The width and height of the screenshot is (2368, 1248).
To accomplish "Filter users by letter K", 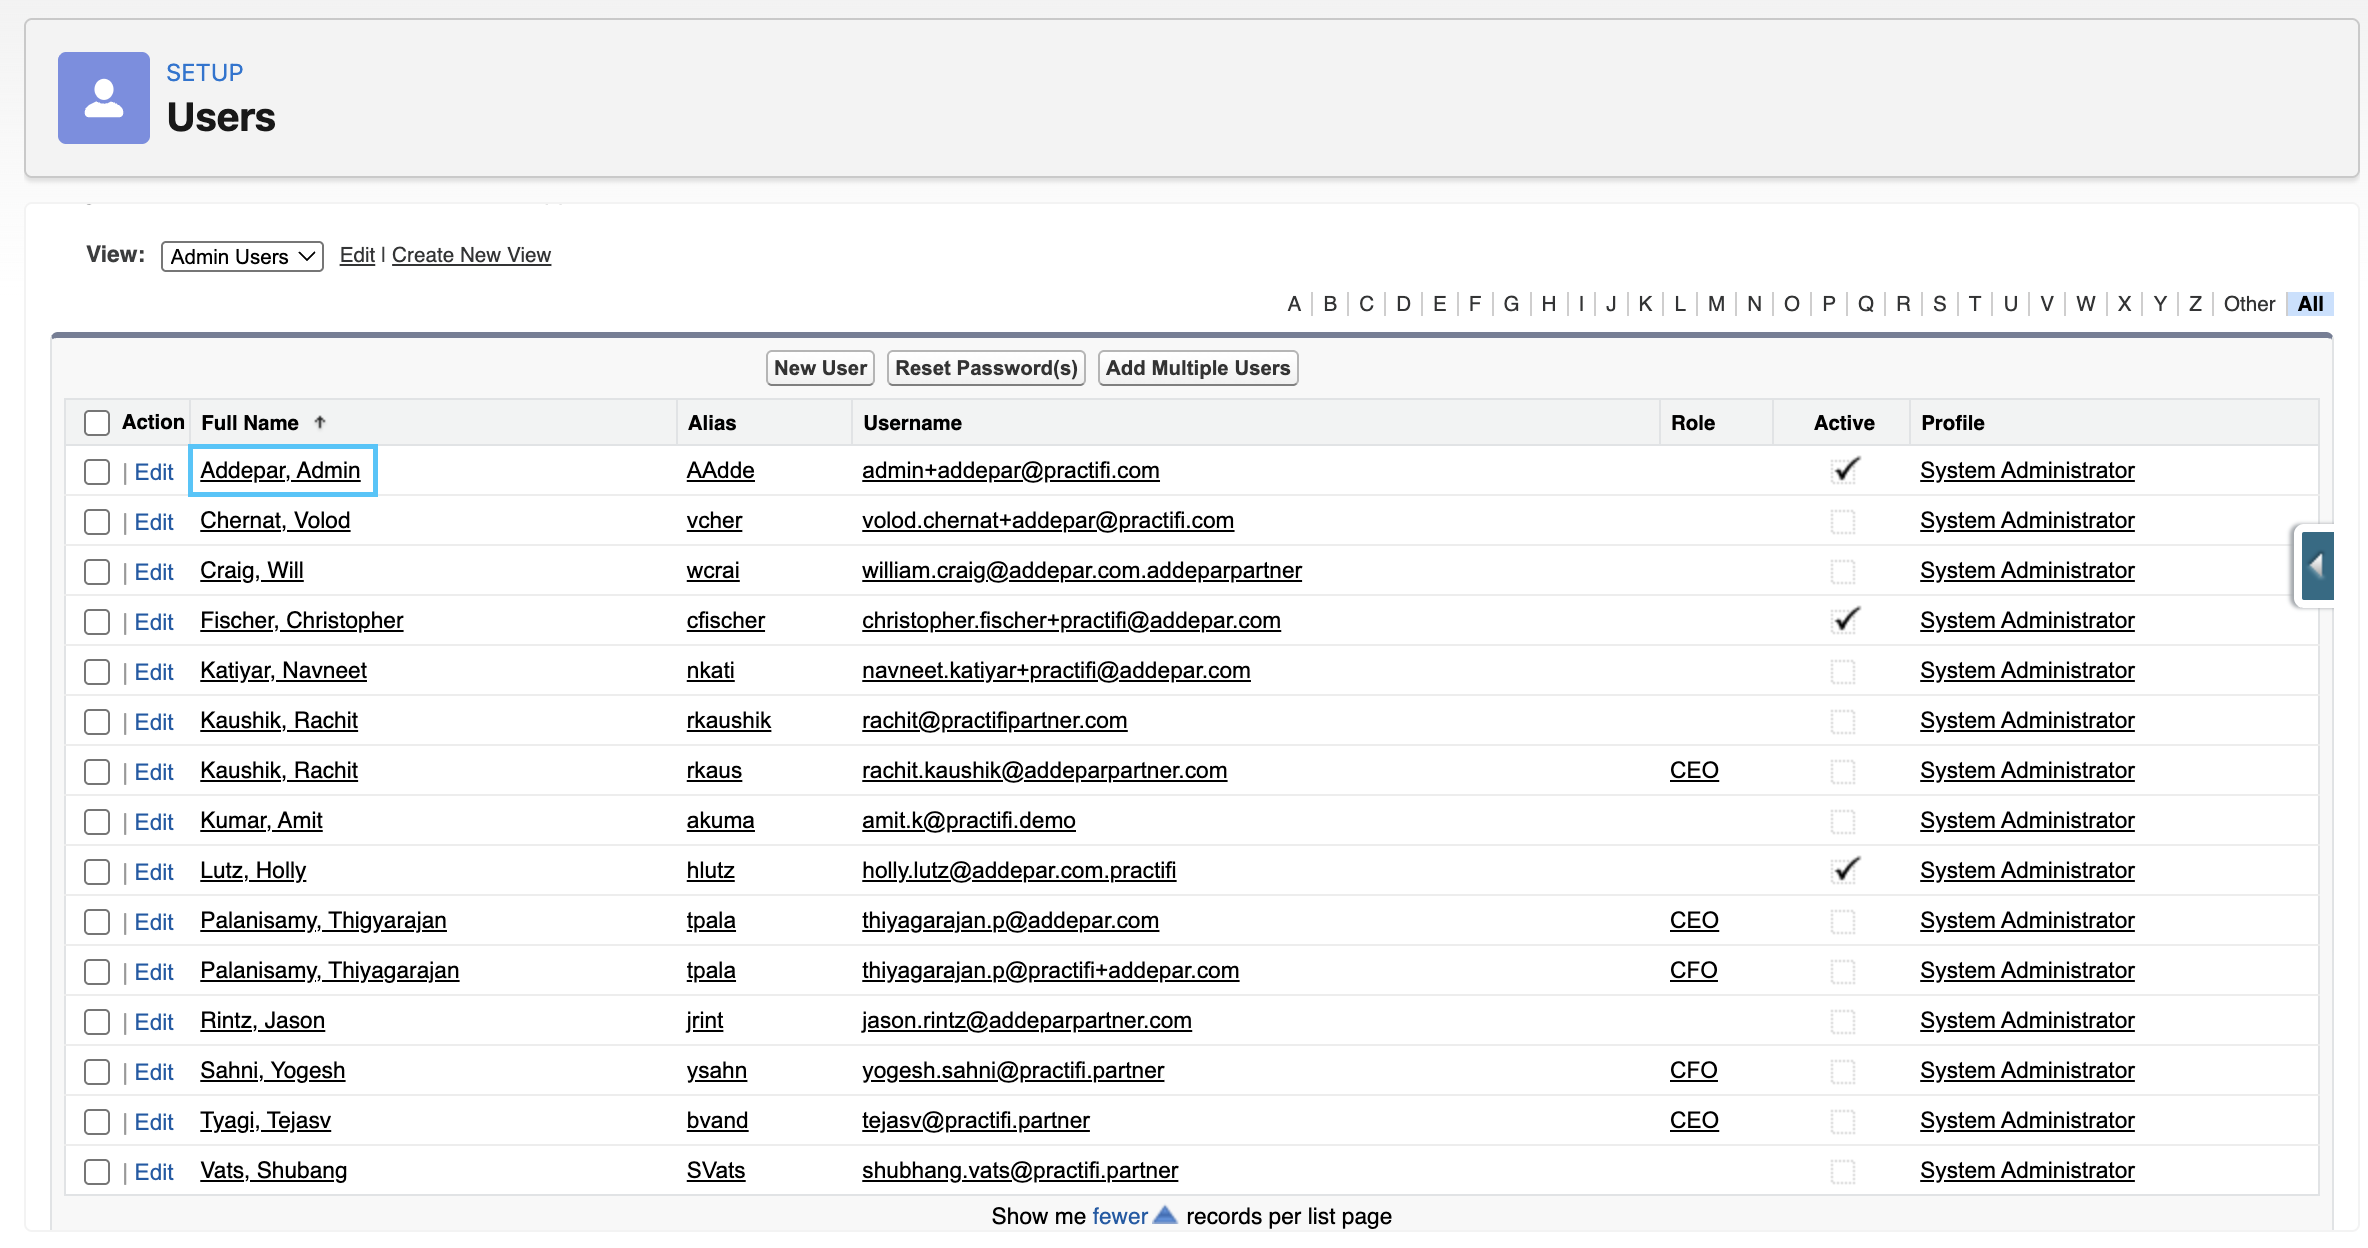I will click(1645, 304).
